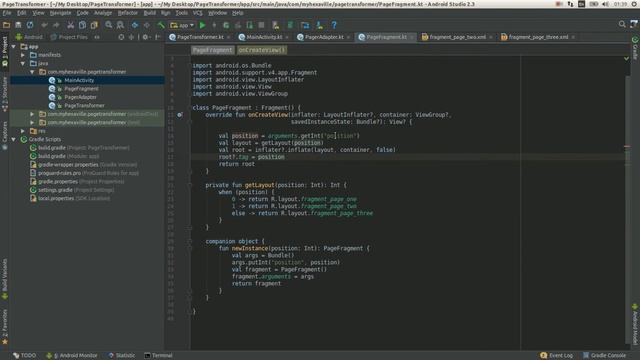Switch to fragment_page_three.xml tab

click(538, 37)
